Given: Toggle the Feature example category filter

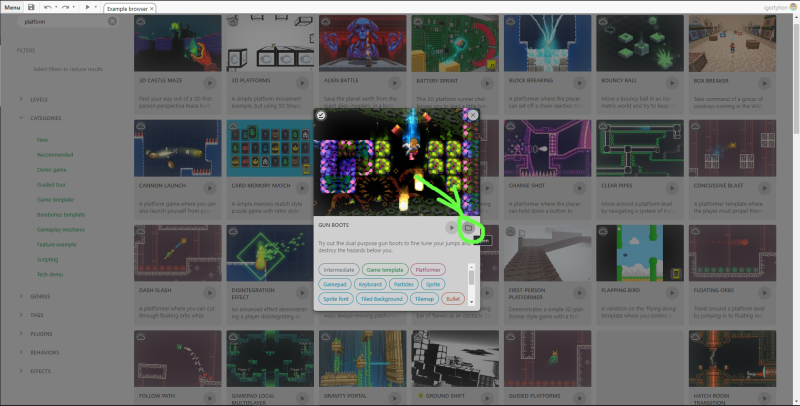Looking at the screenshot, I should (x=56, y=245).
